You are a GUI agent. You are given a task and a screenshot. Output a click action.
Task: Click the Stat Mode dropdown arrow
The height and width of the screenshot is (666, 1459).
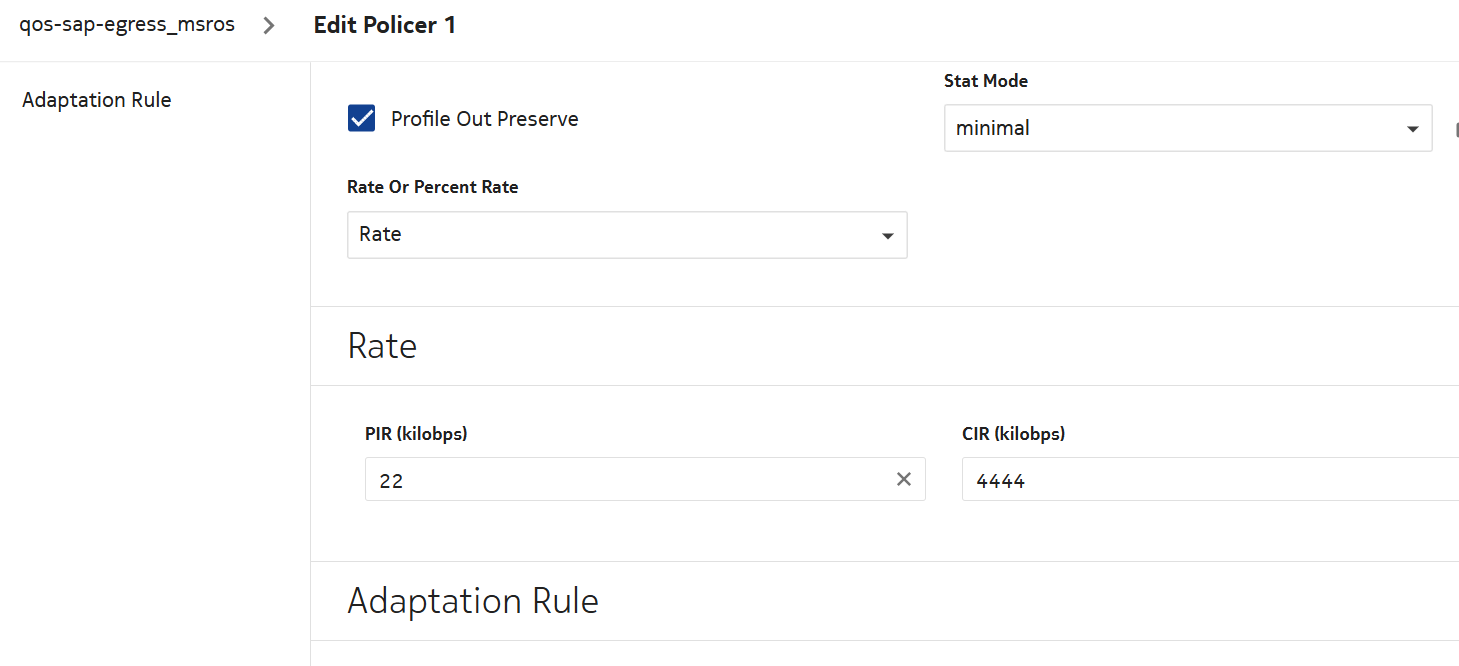pos(1412,129)
